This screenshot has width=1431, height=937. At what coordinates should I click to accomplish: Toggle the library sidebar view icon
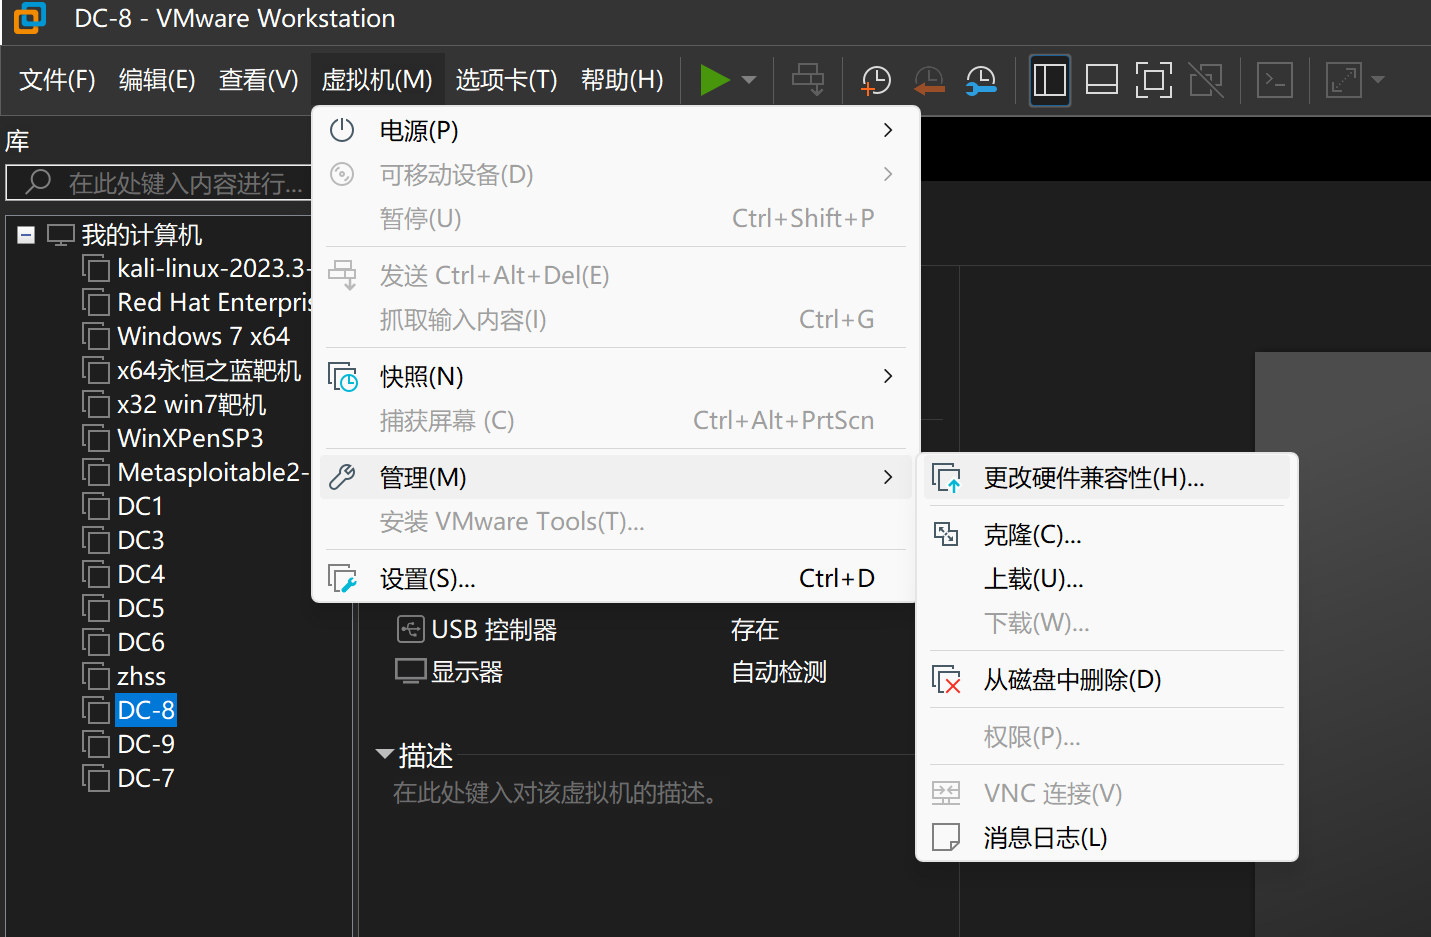click(x=1049, y=80)
